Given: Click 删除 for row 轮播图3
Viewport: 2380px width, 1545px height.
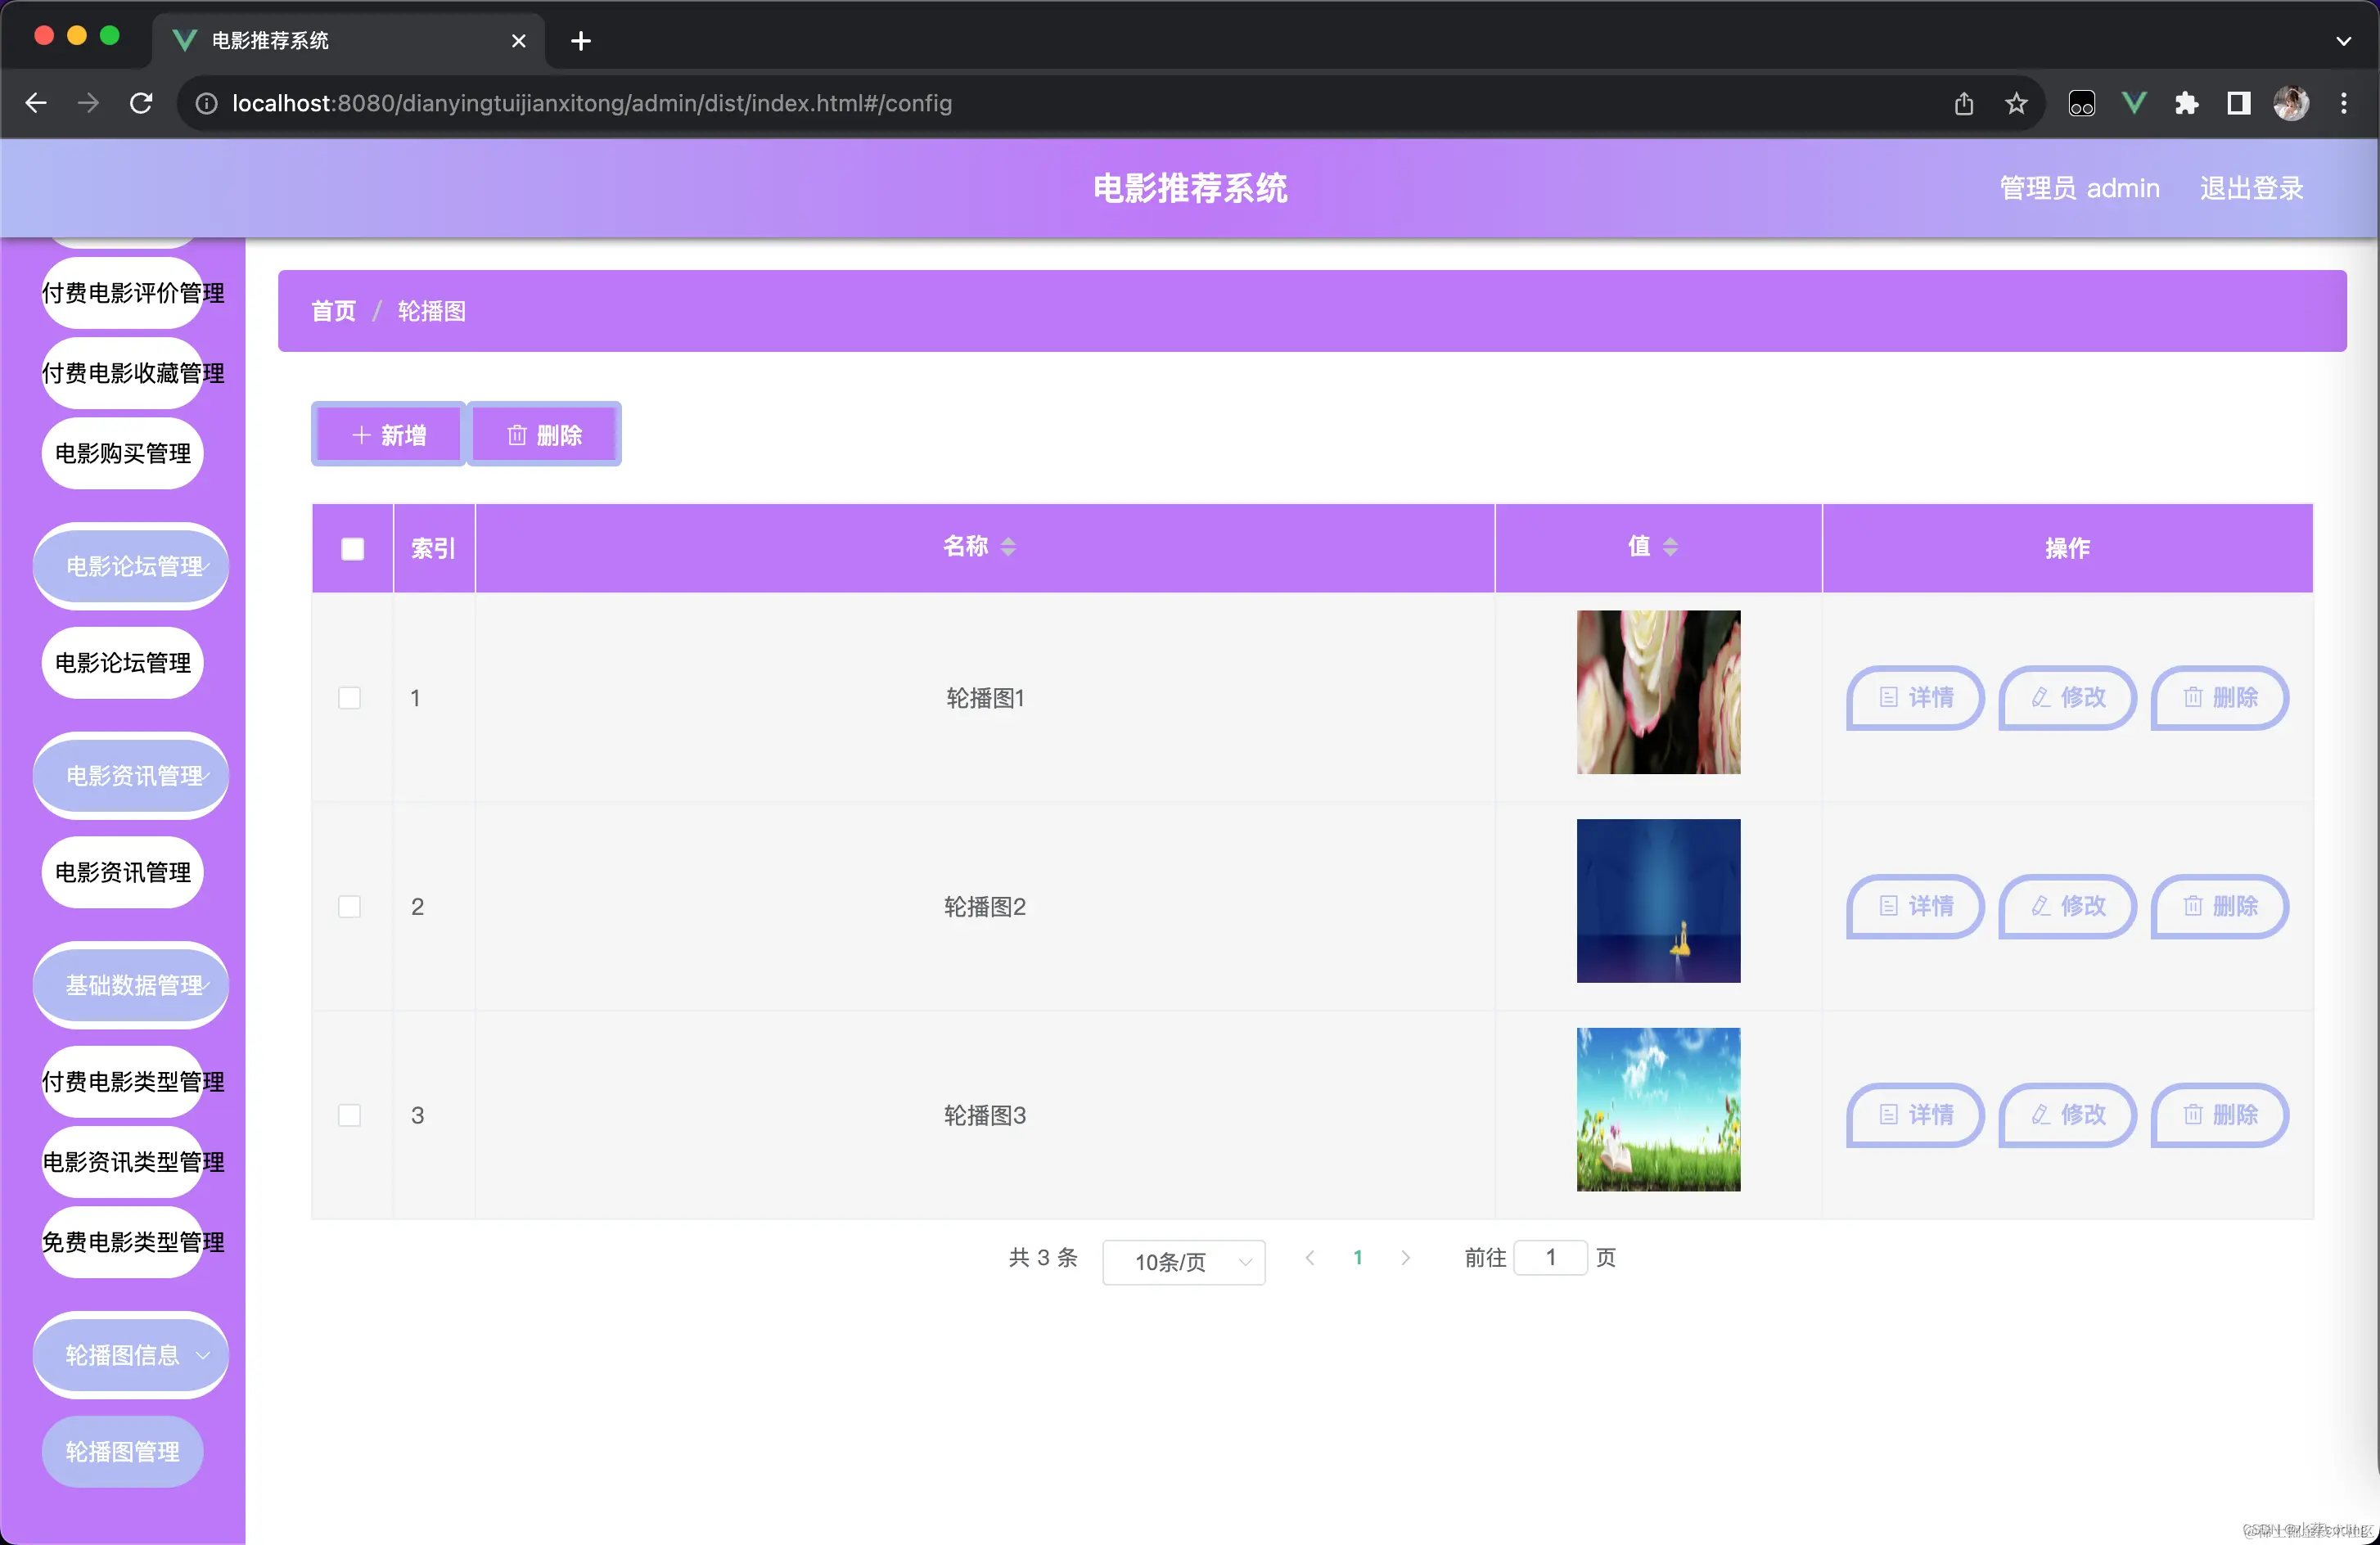Looking at the screenshot, I should click(x=2219, y=1114).
